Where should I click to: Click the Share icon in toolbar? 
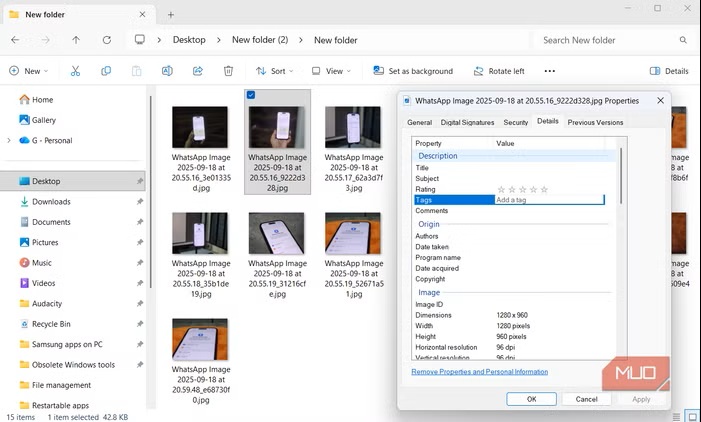coord(198,71)
